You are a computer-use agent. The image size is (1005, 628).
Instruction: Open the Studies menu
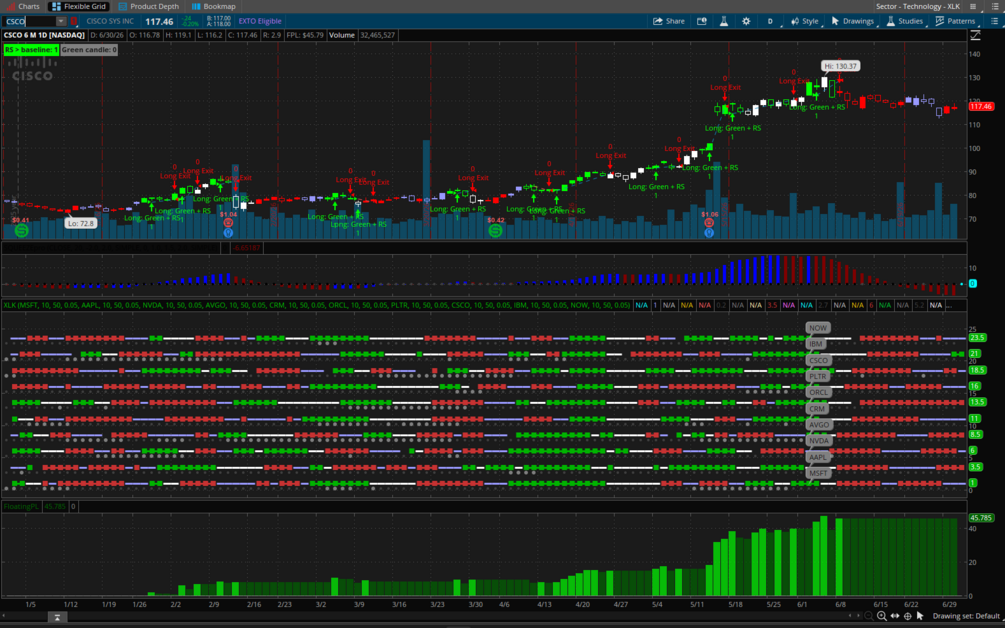point(904,21)
